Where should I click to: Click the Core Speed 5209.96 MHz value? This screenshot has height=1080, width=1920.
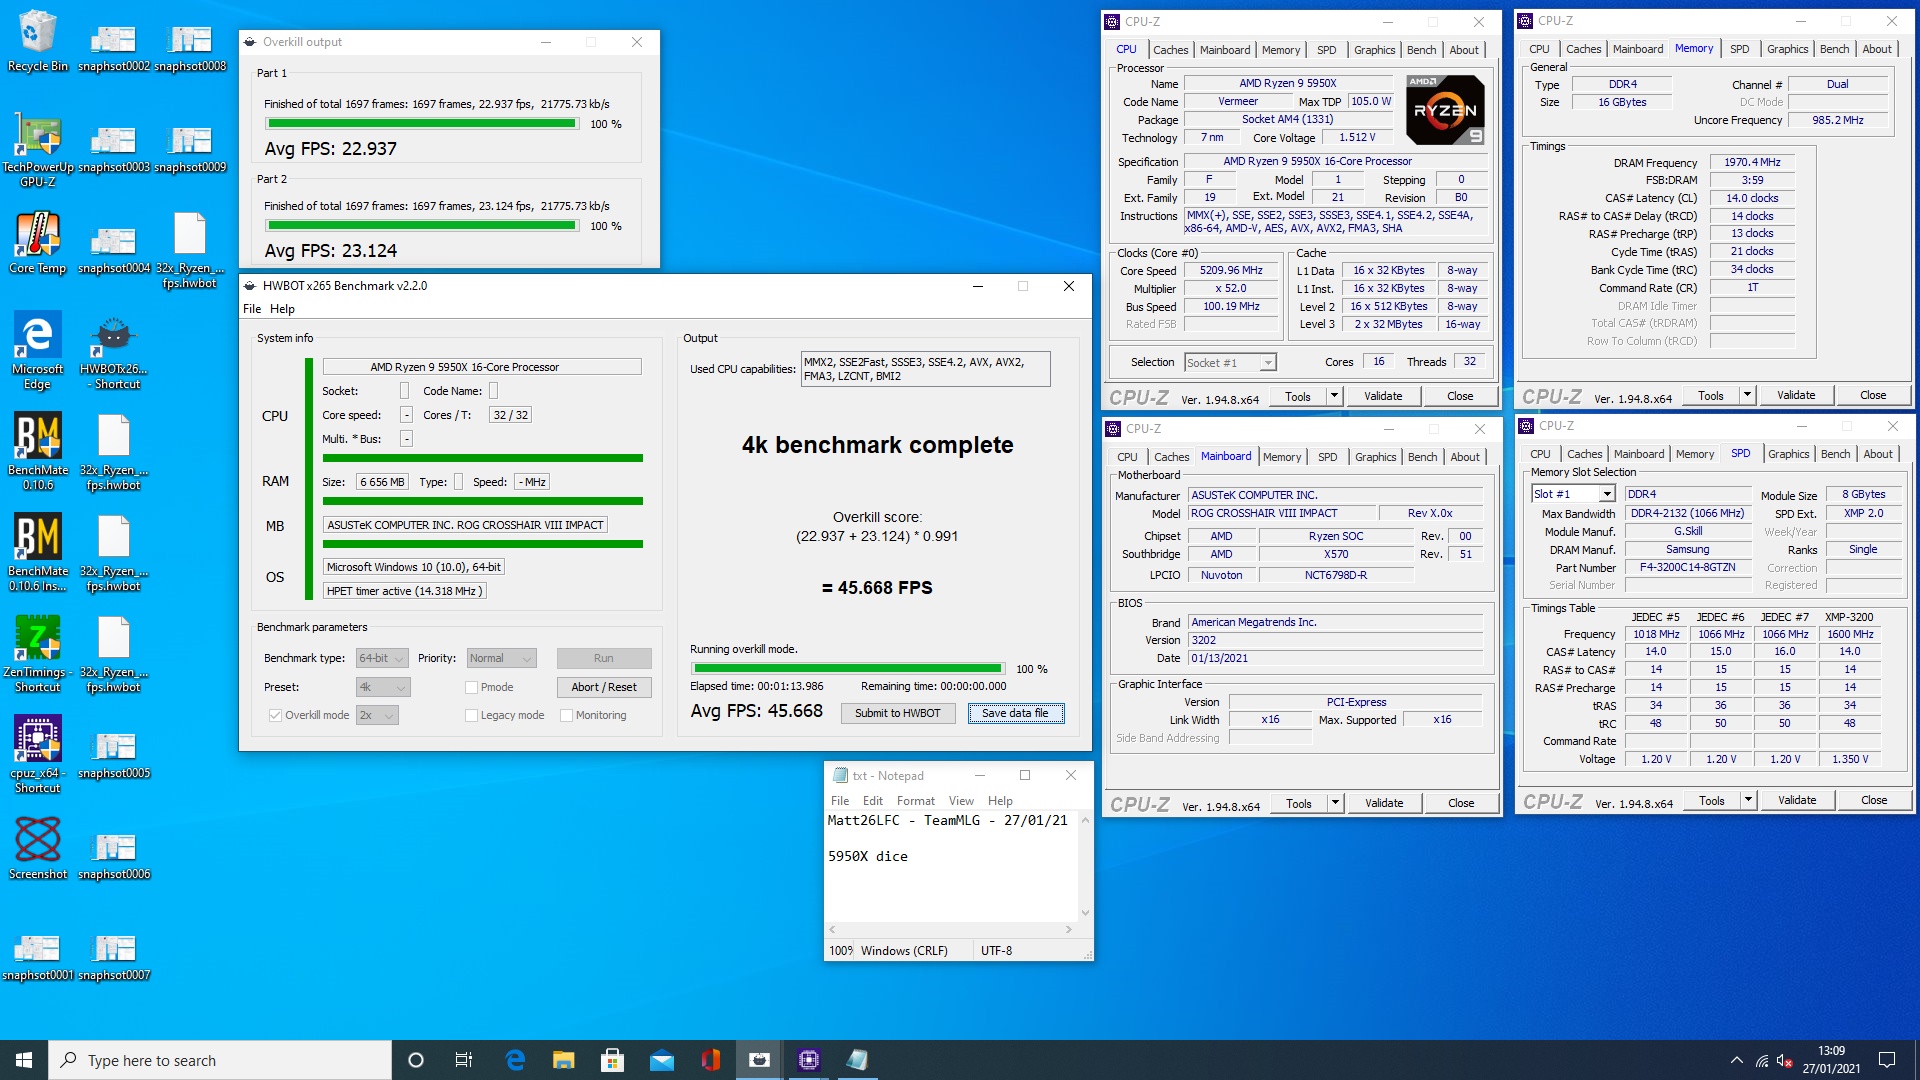coord(1231,271)
